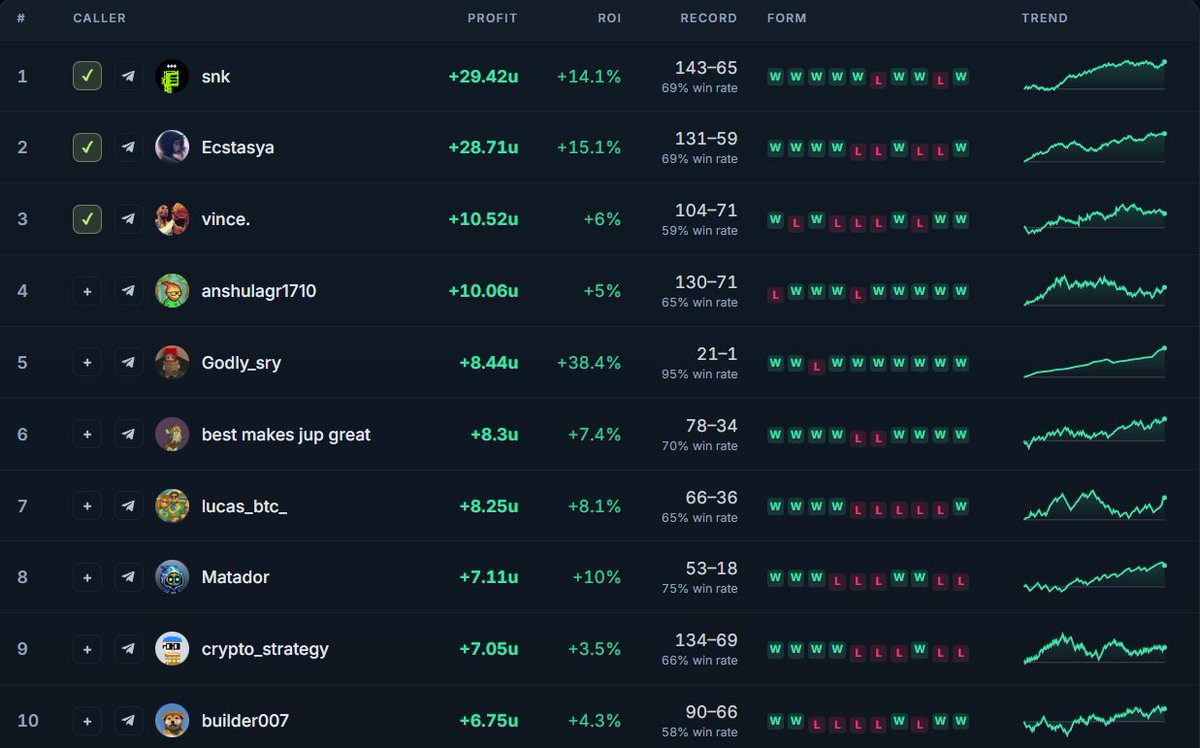Click lucas_btc_'s trend sparkline chart

1094,505
